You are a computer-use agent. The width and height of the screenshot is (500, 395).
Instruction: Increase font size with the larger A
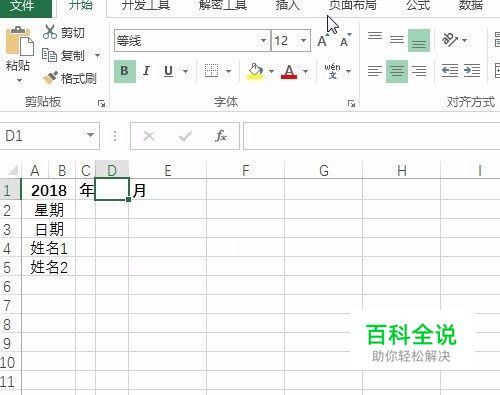pyautogui.click(x=323, y=41)
